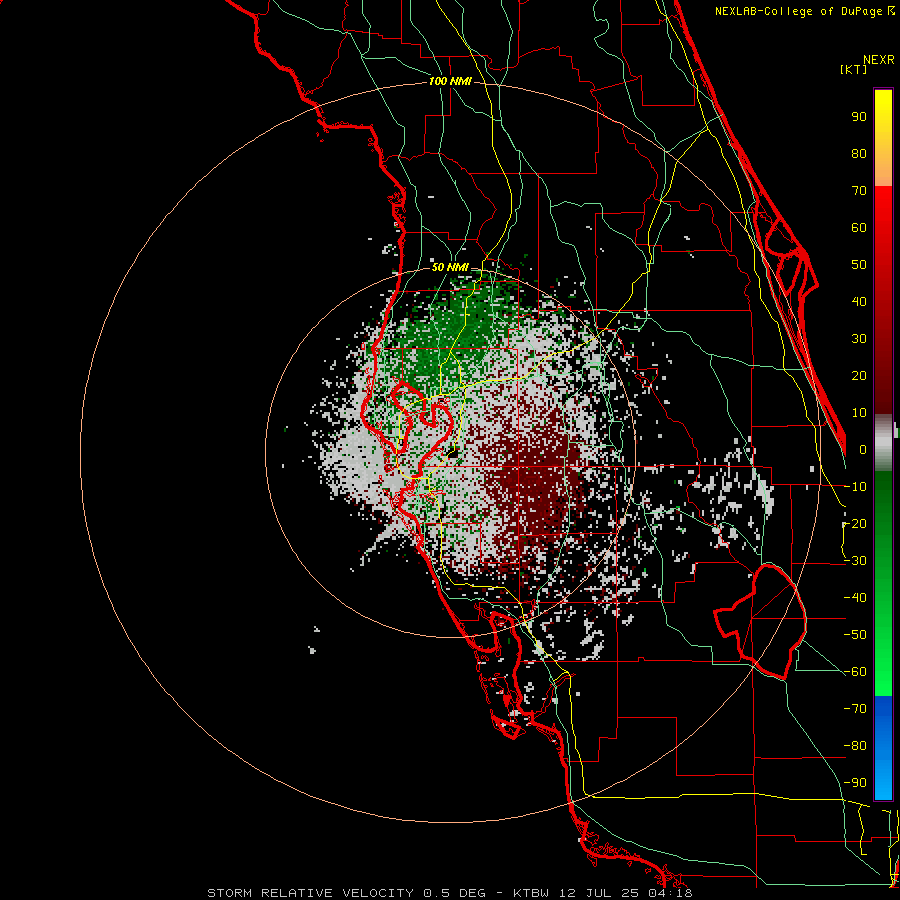900x900 pixels.
Task: Select the -70 scale value
Action: 855,709
